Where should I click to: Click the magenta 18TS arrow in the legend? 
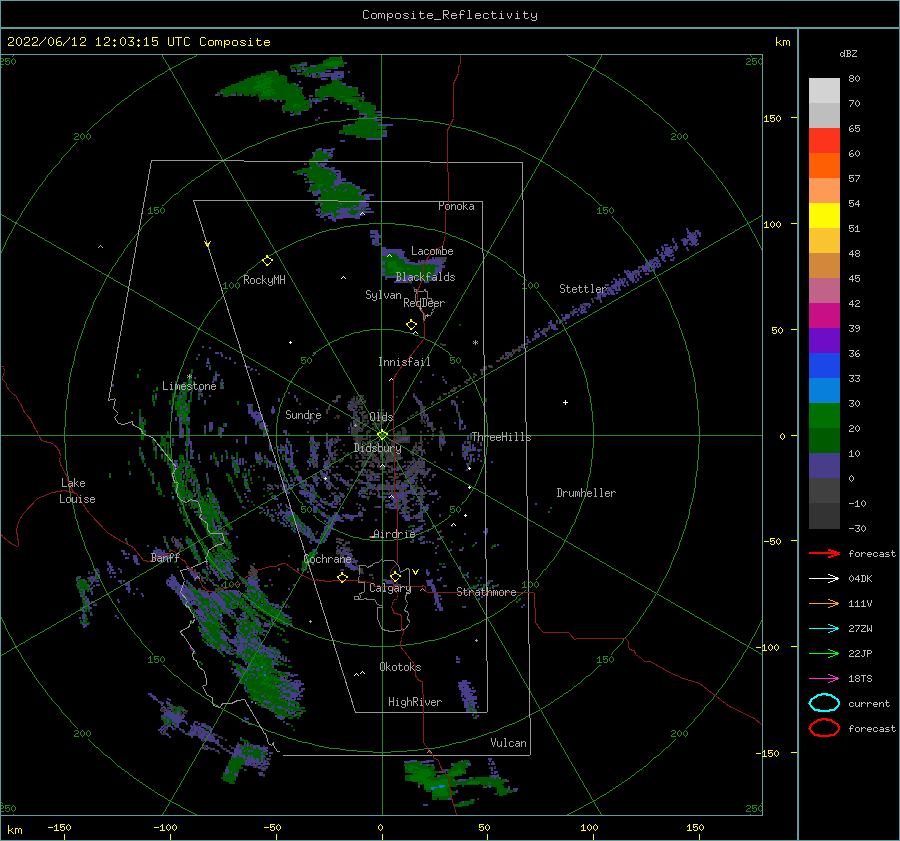(824, 679)
